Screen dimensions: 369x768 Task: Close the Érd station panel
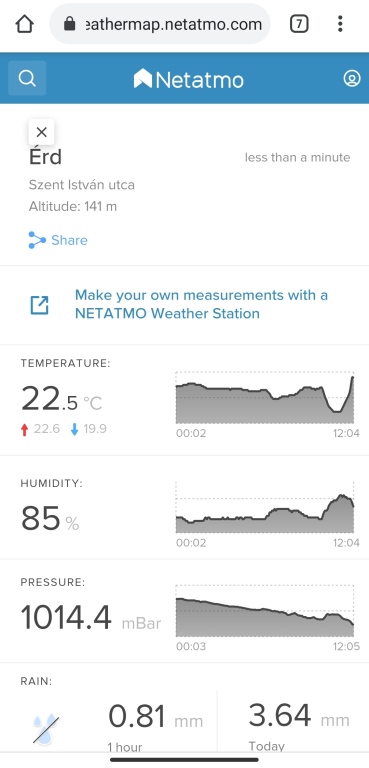[42, 132]
